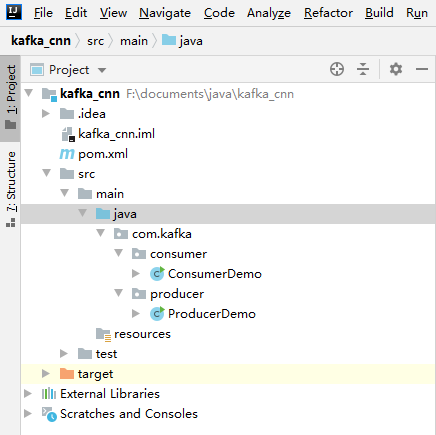Expand the target folder
The height and width of the screenshot is (435, 436).
(46, 374)
